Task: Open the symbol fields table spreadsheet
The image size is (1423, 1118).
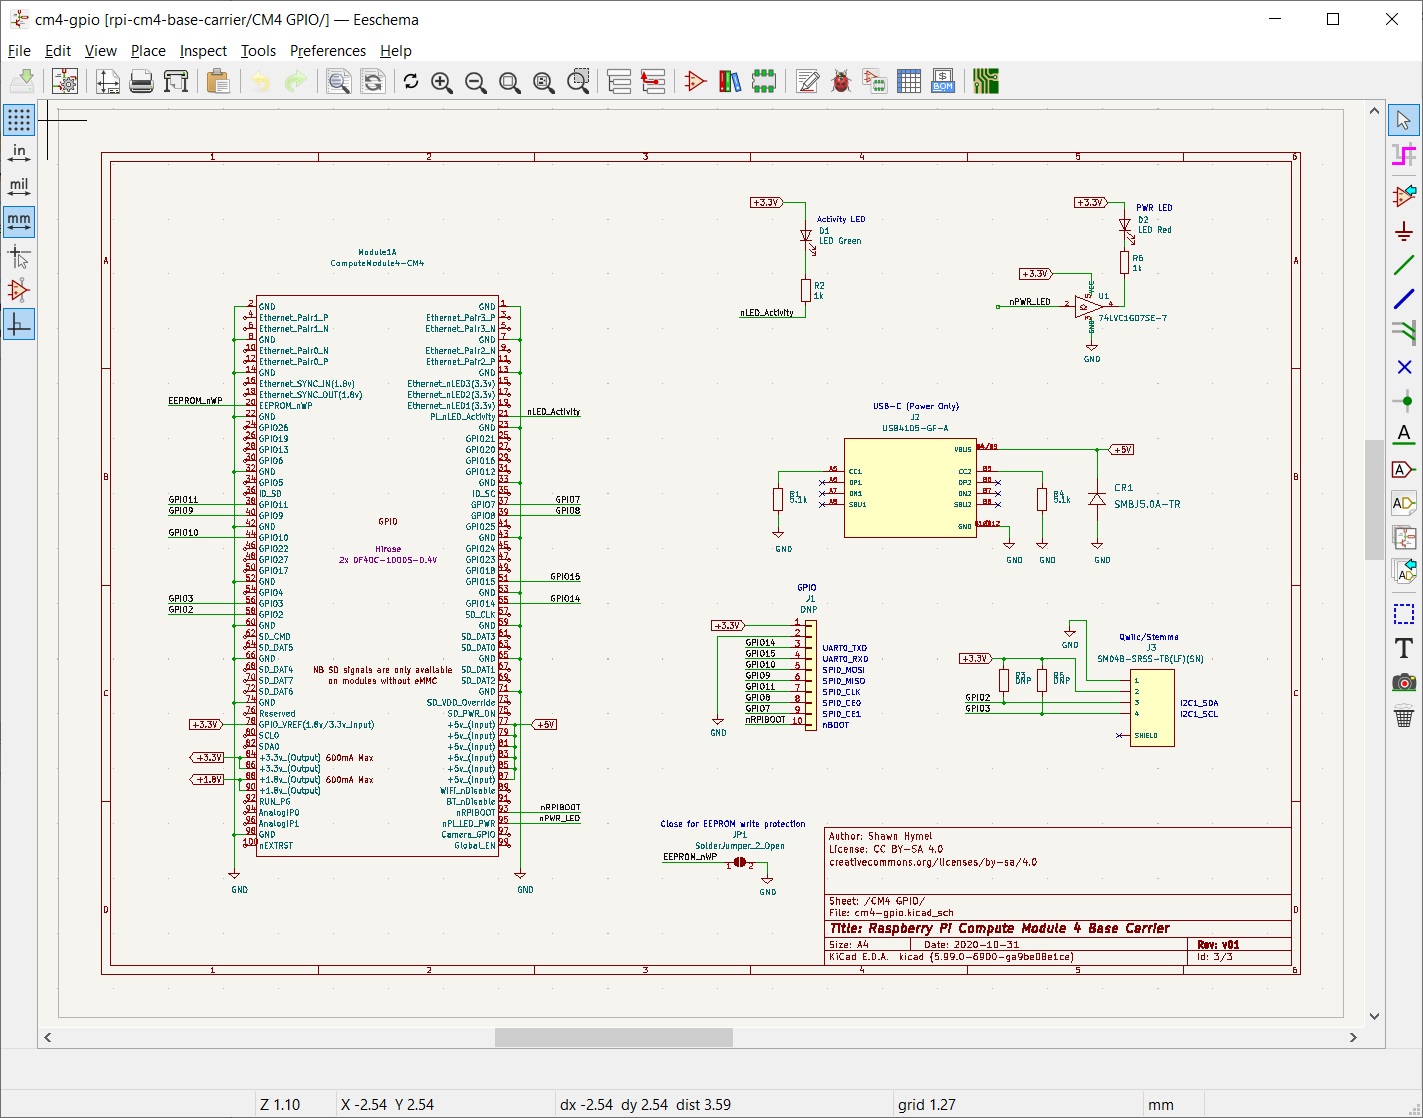Action: (909, 81)
